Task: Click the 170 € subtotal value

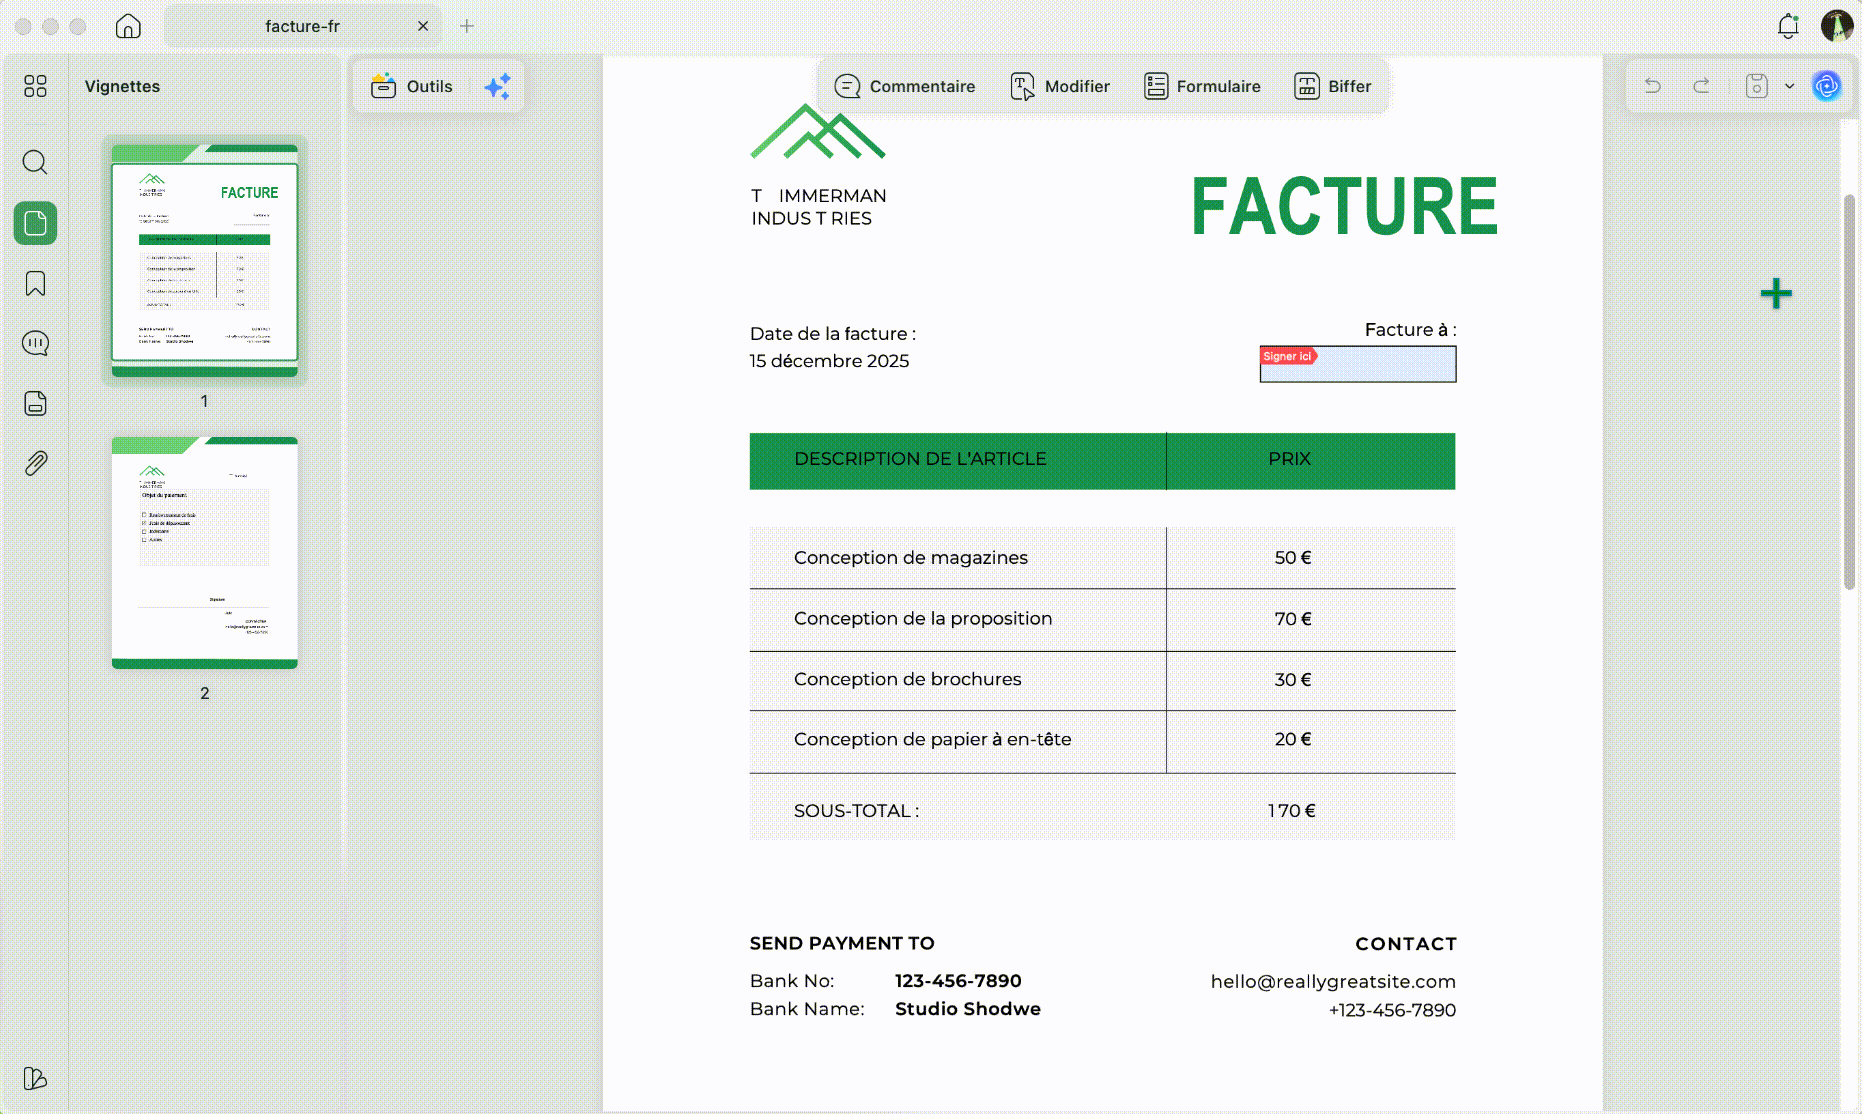Action: 1292,811
